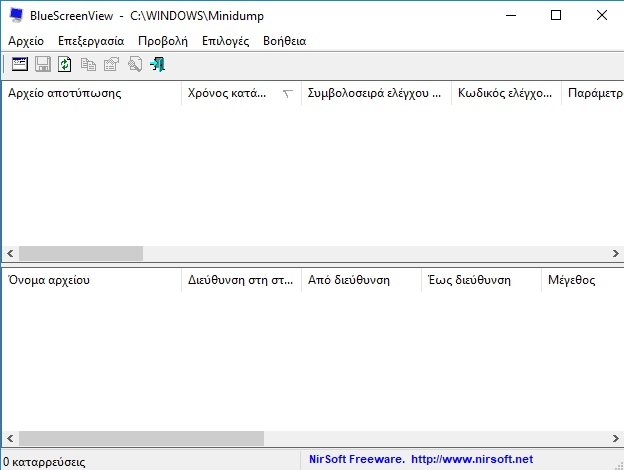Refresh the crash list via toolbar icon
This screenshot has height=470, width=624.
click(65, 64)
